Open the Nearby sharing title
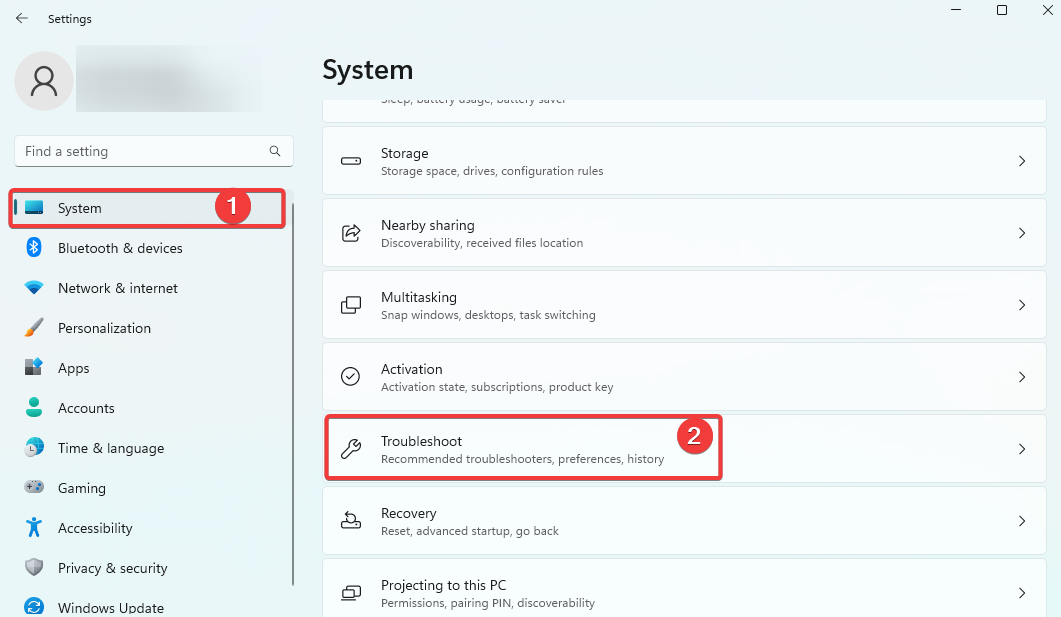 428,225
